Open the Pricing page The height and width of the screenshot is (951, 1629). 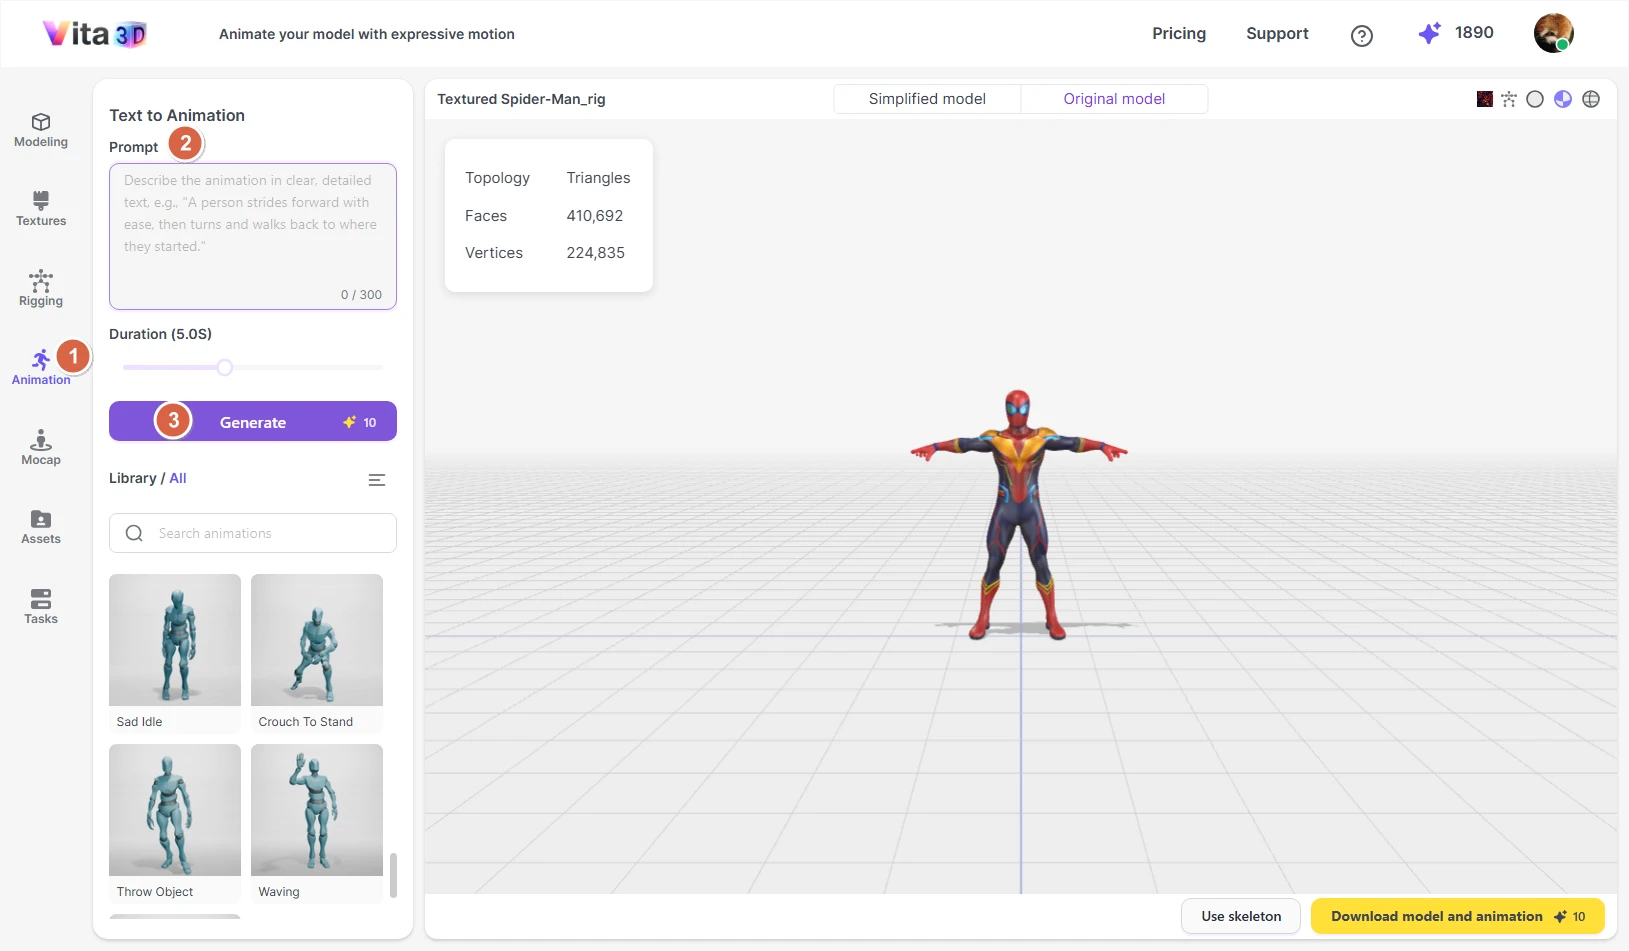pos(1178,33)
